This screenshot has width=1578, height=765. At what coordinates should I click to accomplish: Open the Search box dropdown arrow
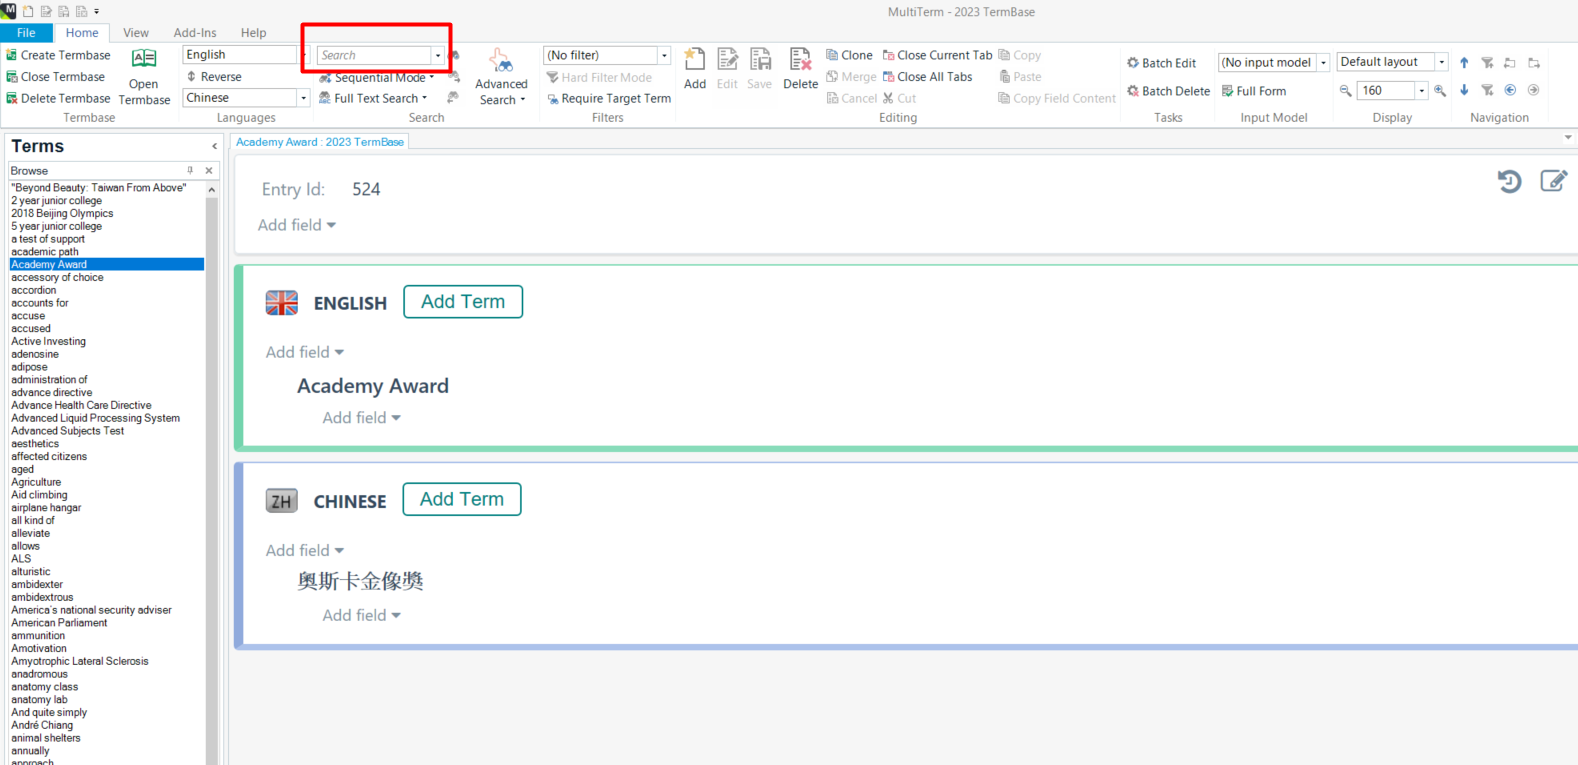(437, 55)
